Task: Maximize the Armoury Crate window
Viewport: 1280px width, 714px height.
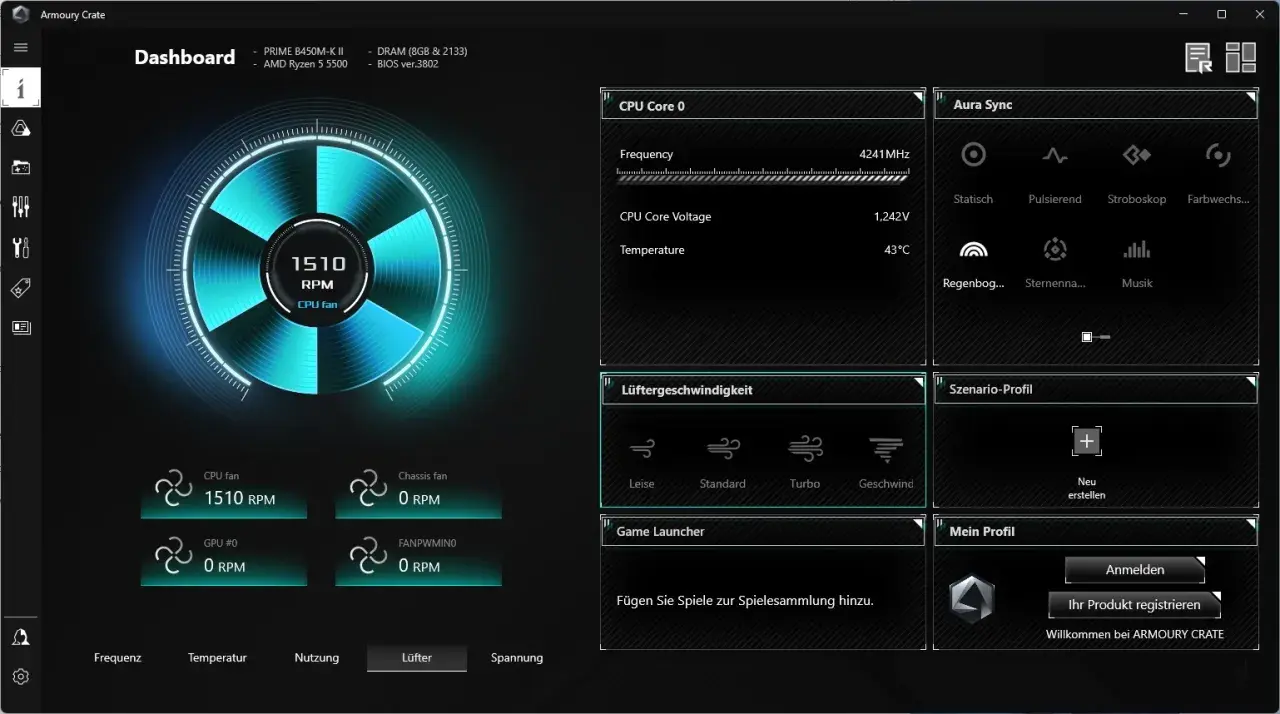Action: (x=1221, y=14)
